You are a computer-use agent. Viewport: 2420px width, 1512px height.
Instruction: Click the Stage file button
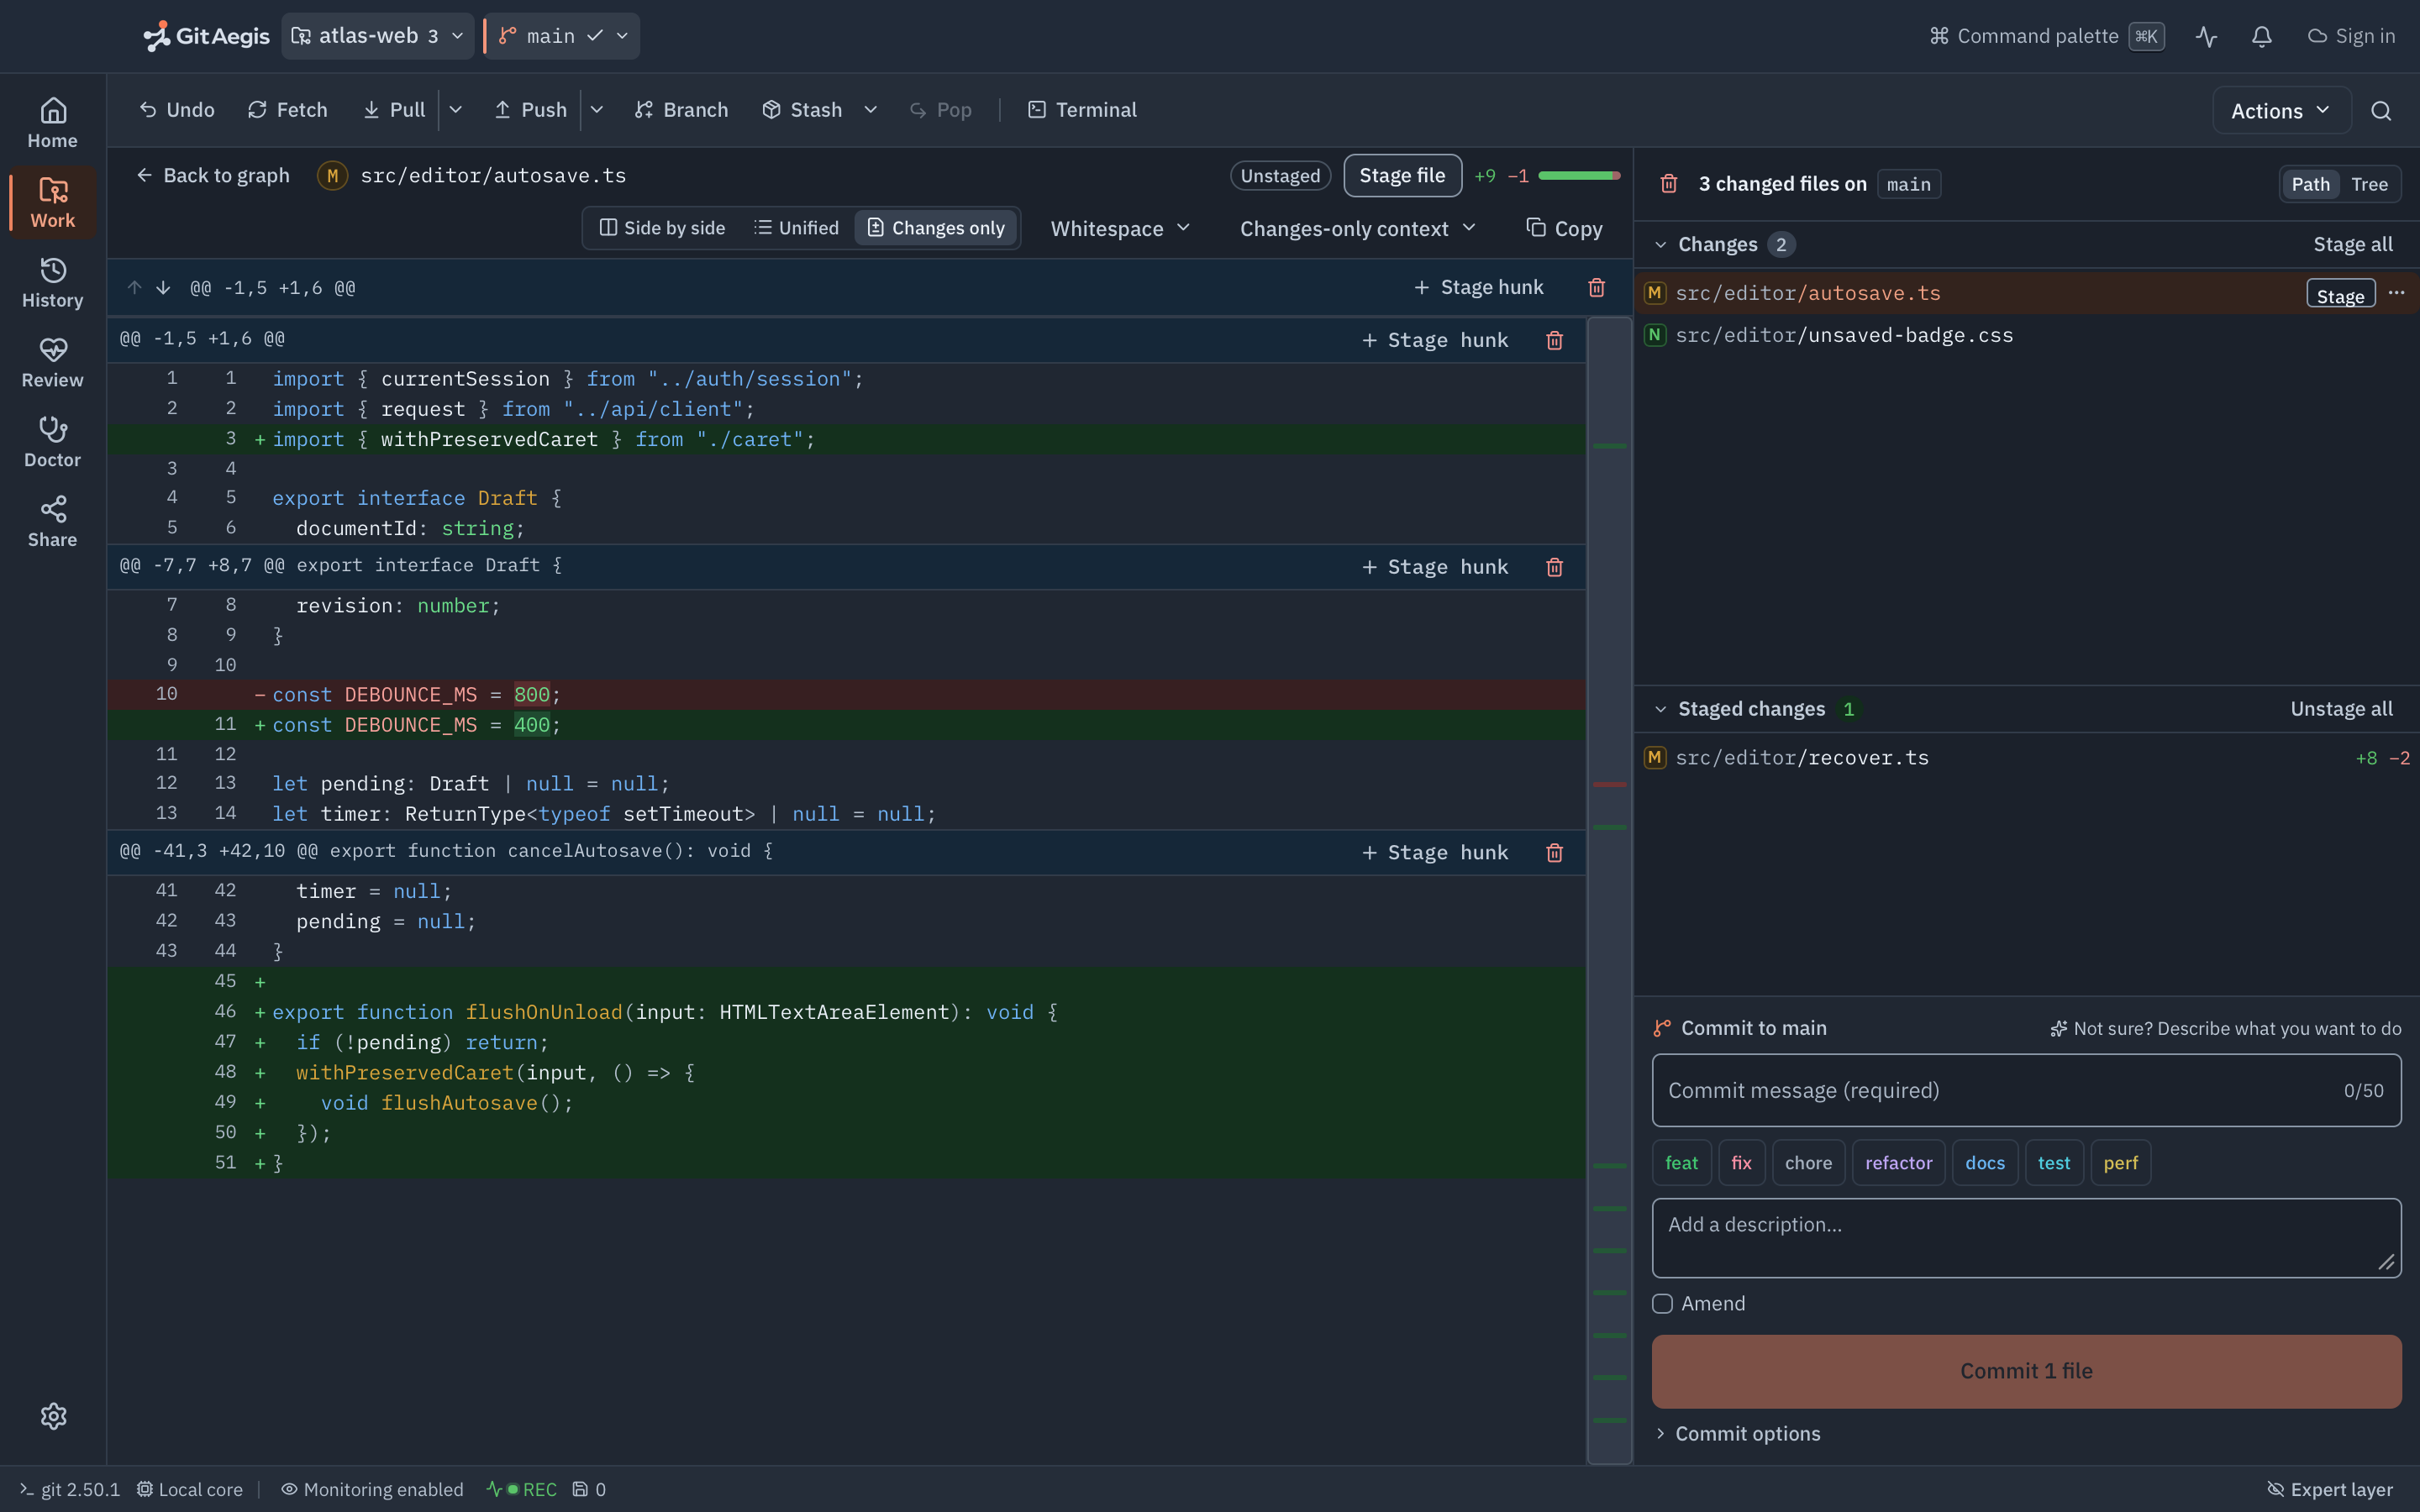[1402, 176]
